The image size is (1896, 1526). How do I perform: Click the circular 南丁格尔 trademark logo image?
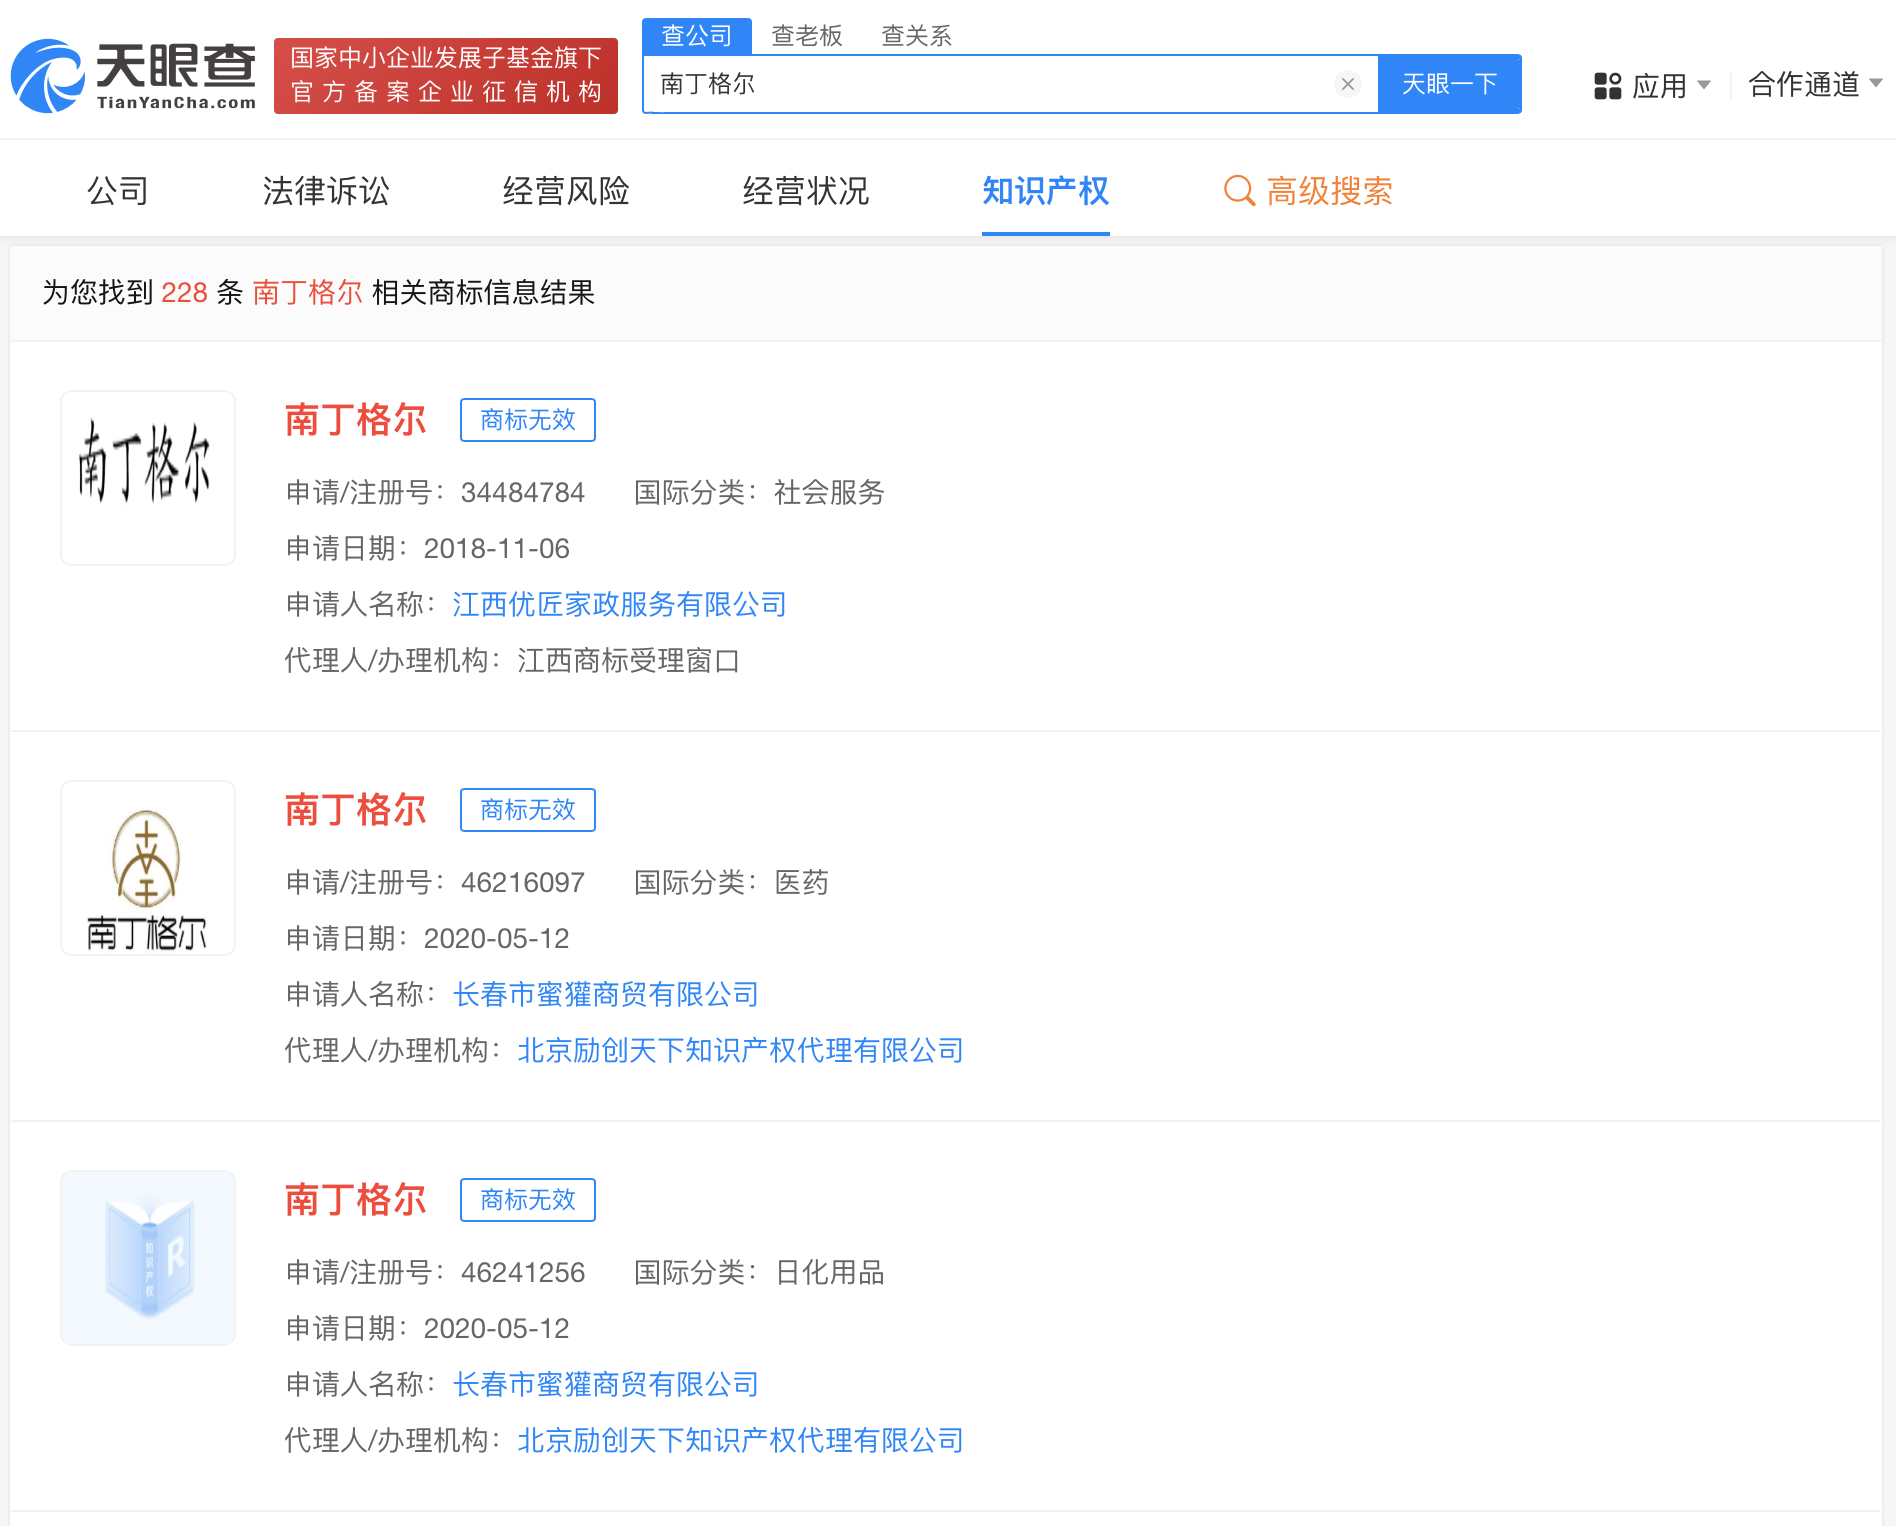(147, 867)
